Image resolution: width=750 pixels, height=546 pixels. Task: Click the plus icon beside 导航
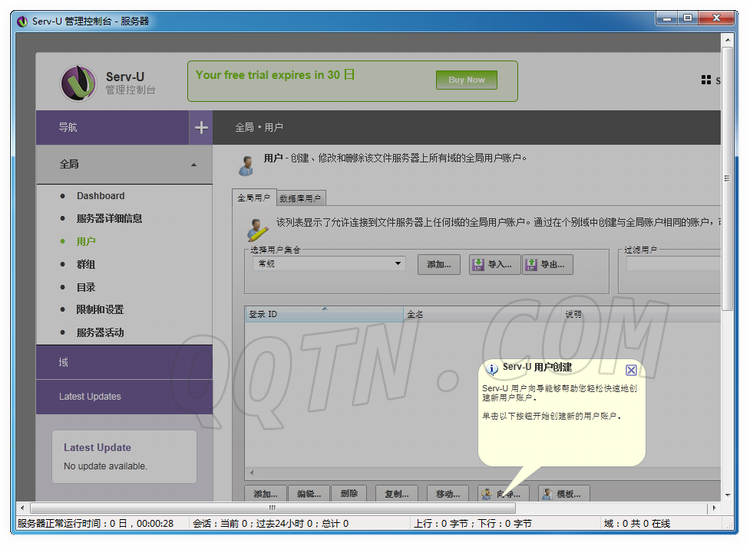(x=201, y=127)
